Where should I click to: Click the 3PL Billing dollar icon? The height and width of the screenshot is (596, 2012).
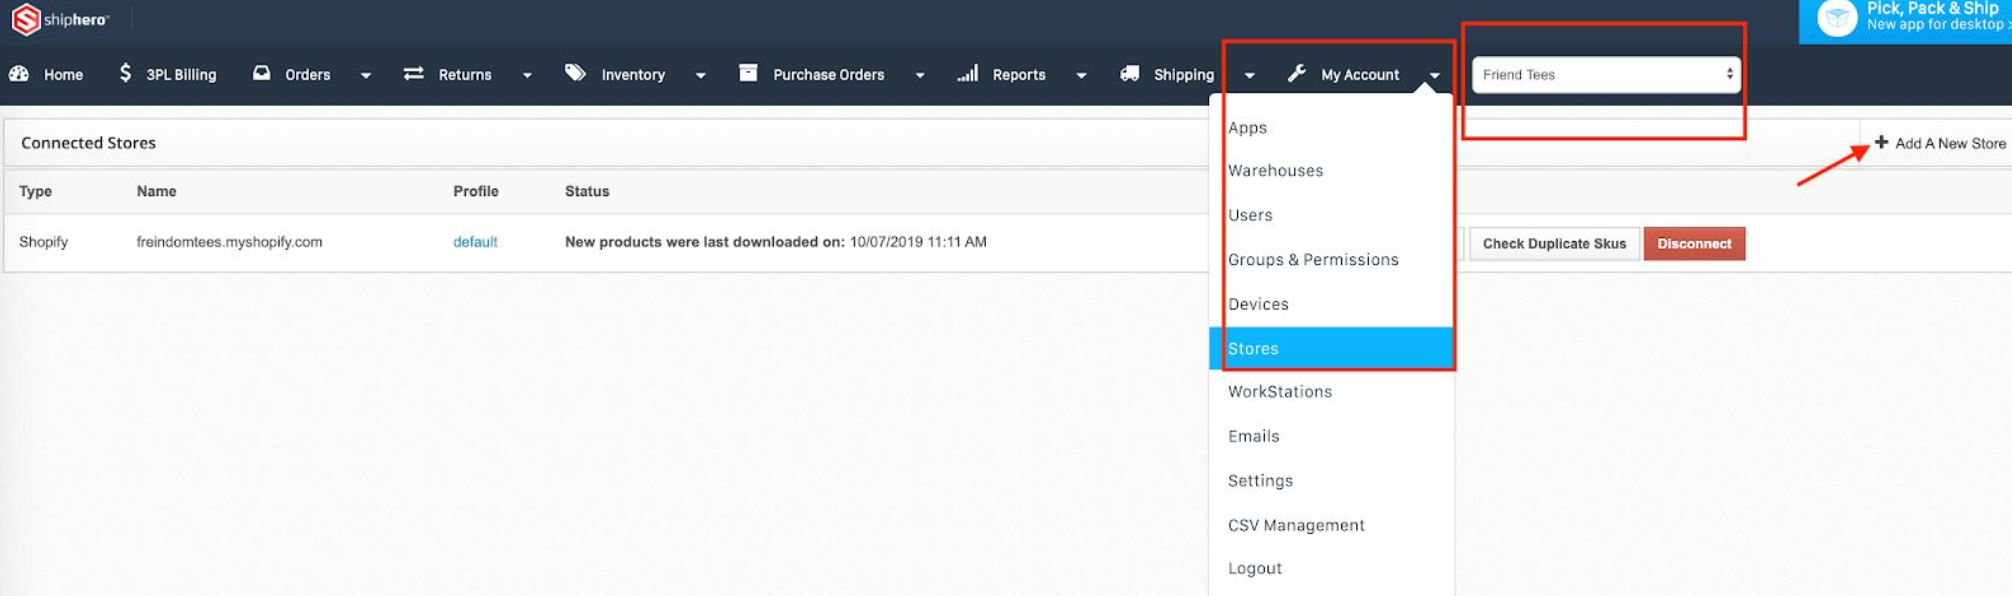(125, 73)
